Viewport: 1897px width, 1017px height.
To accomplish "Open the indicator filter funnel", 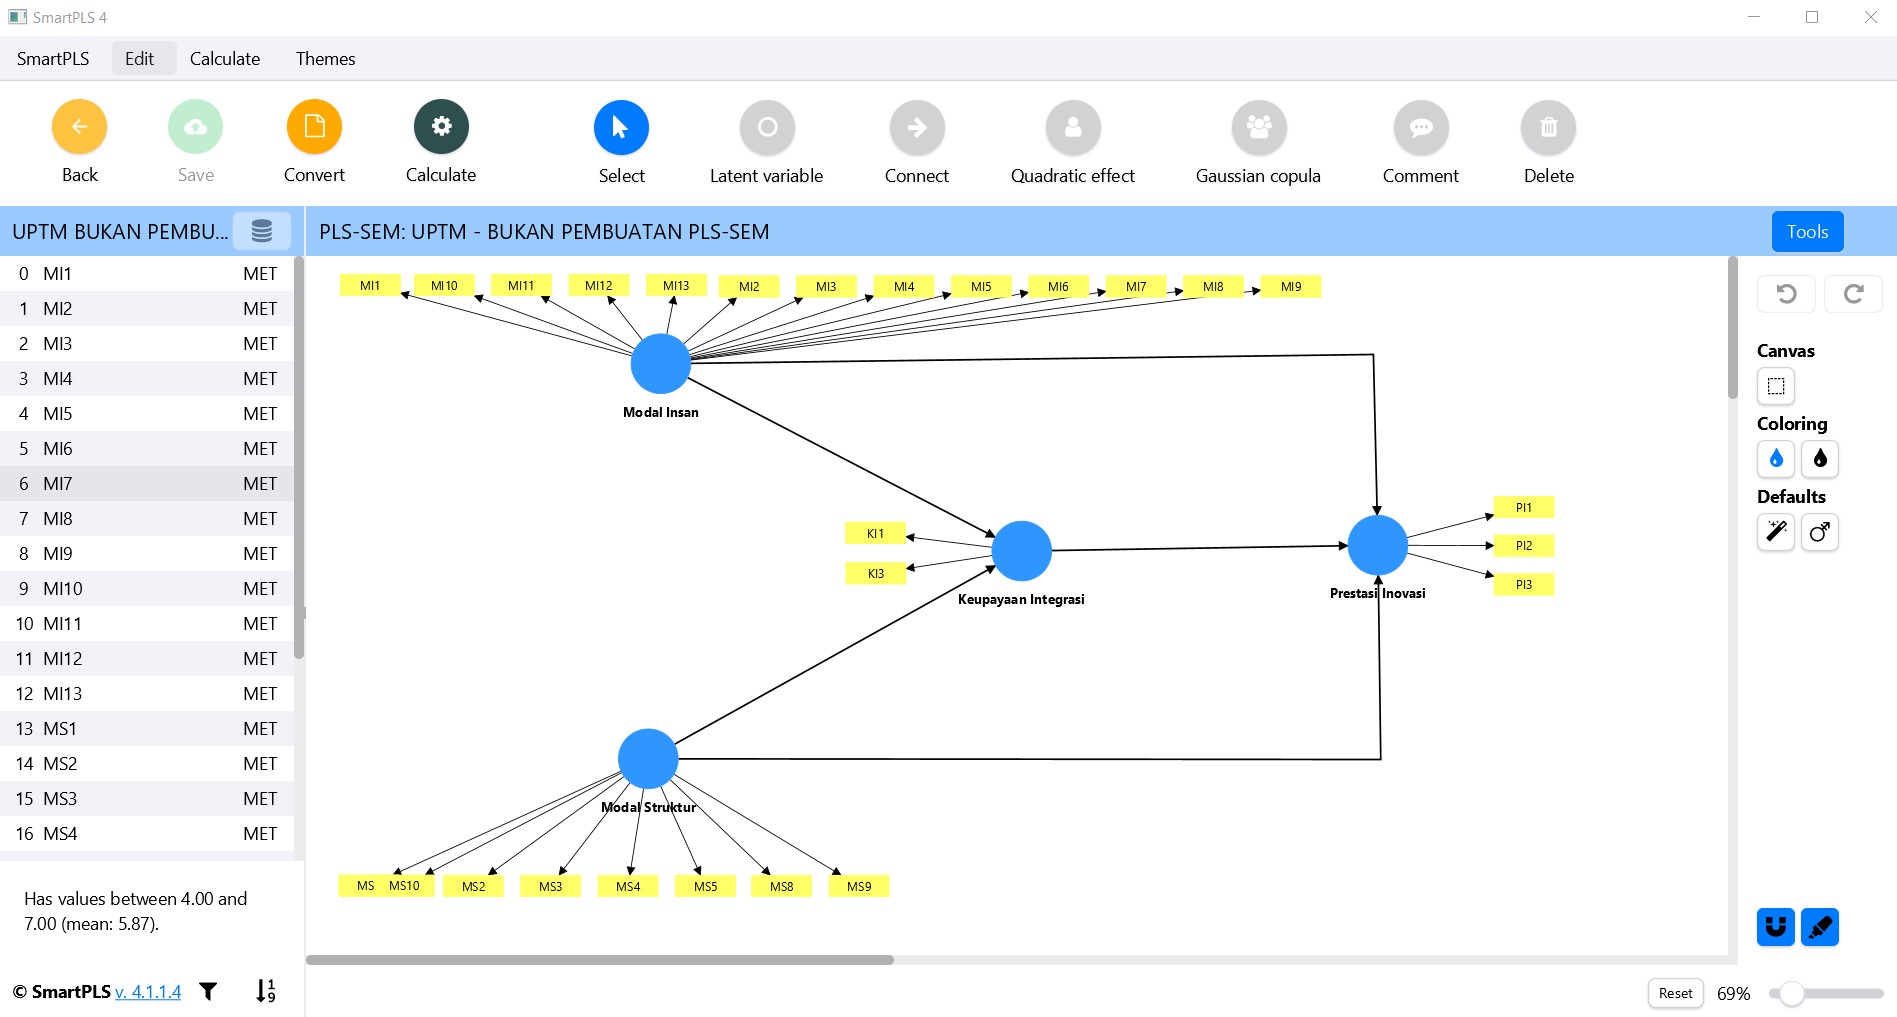I will (x=208, y=991).
